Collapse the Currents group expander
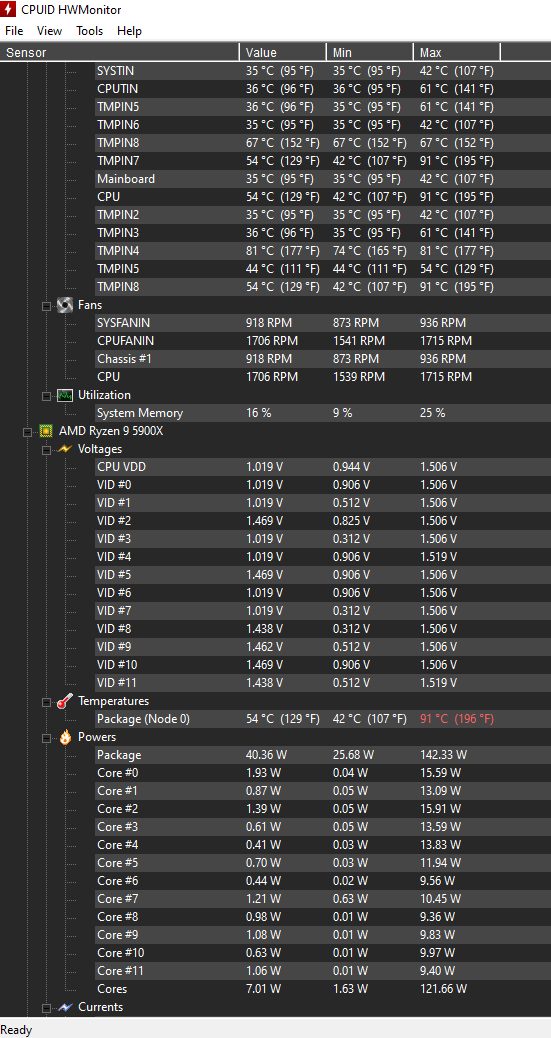This screenshot has height=1038, width=551. 46,1008
